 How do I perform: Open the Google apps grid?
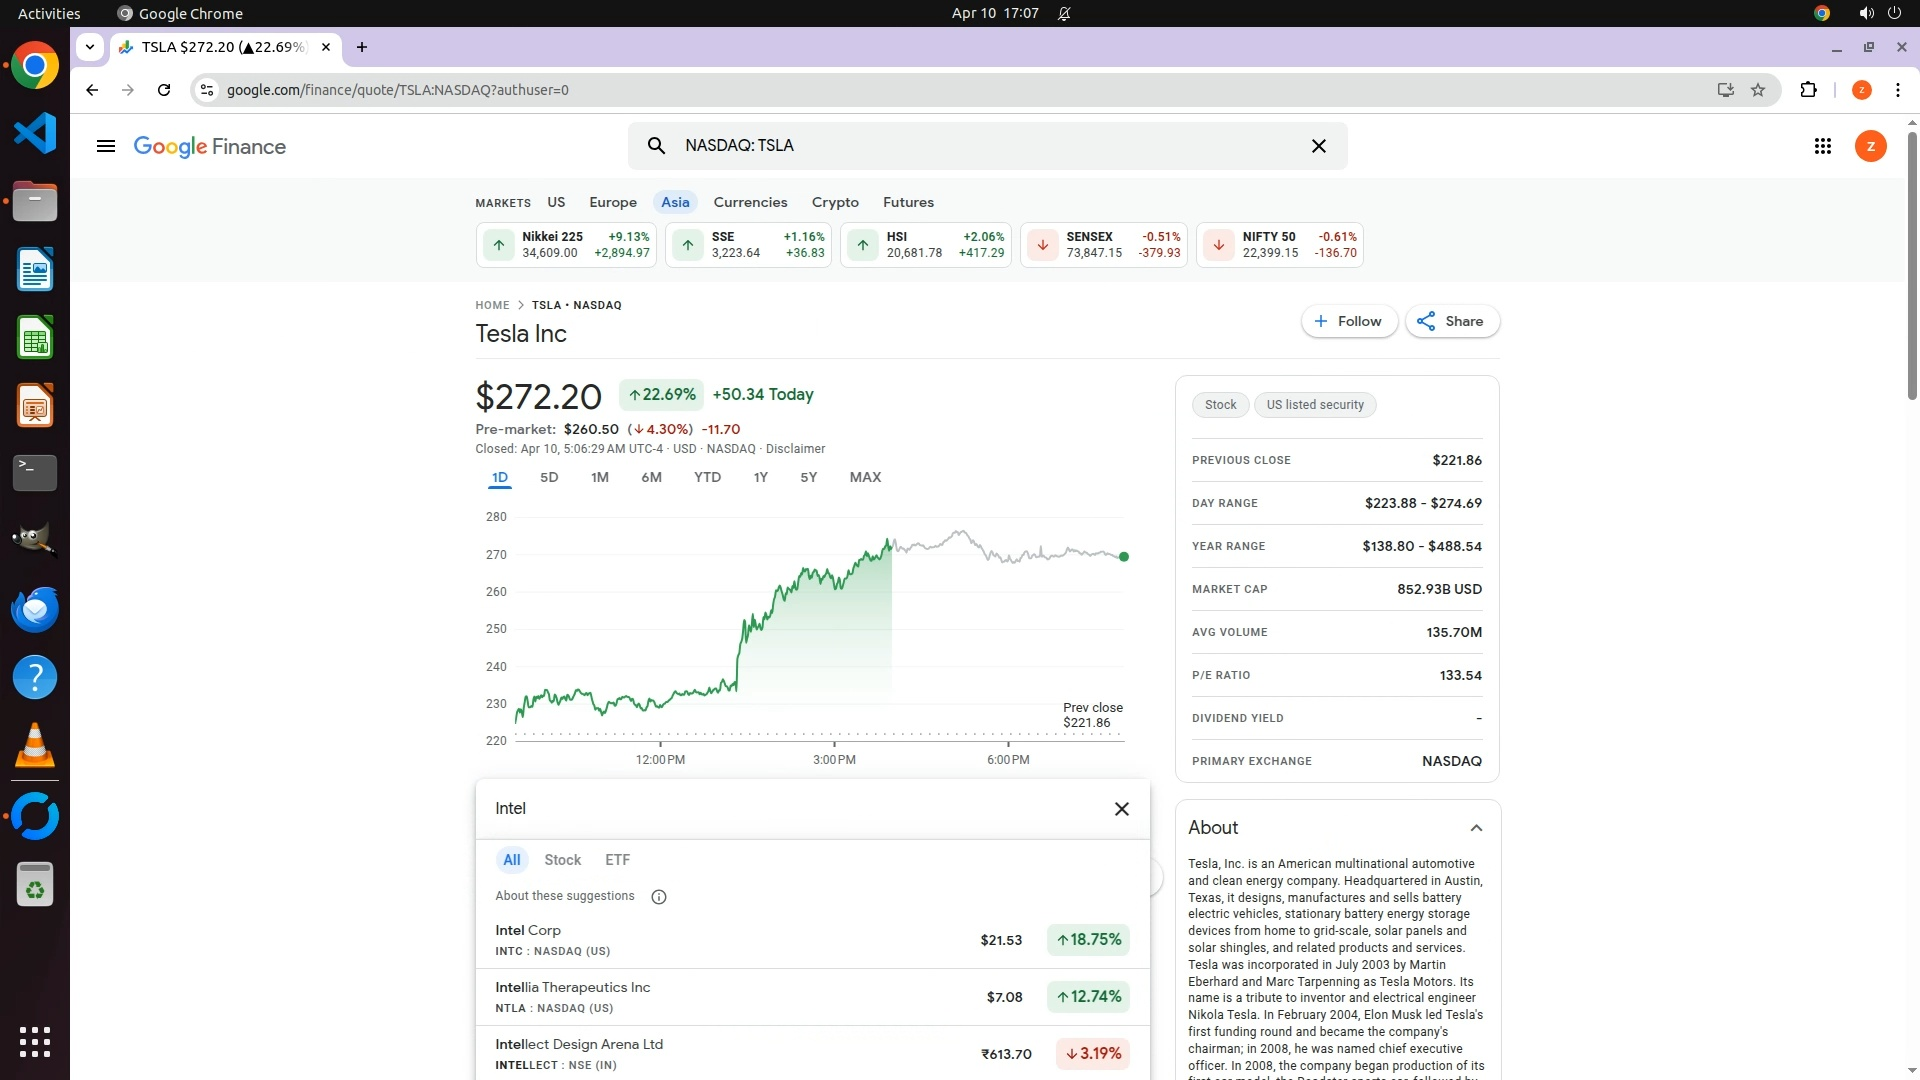pyautogui.click(x=1822, y=146)
